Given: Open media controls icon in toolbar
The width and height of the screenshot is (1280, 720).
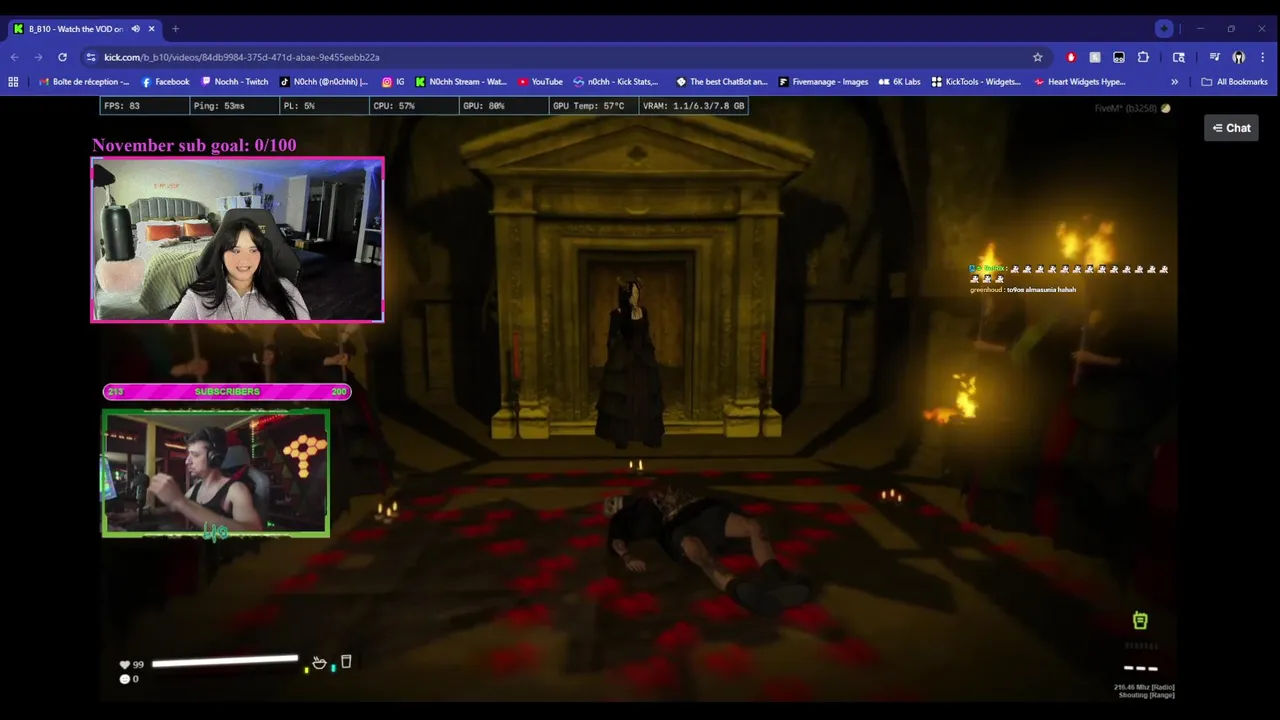Looking at the screenshot, I should (1214, 57).
